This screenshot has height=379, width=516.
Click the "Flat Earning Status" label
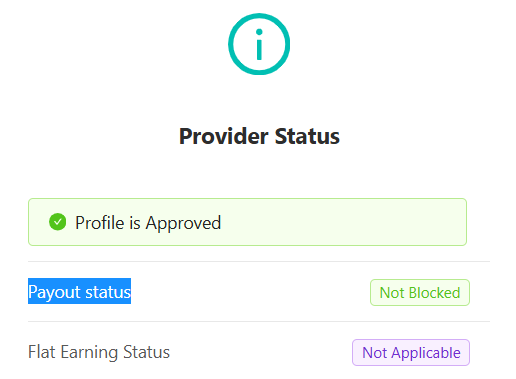click(99, 352)
